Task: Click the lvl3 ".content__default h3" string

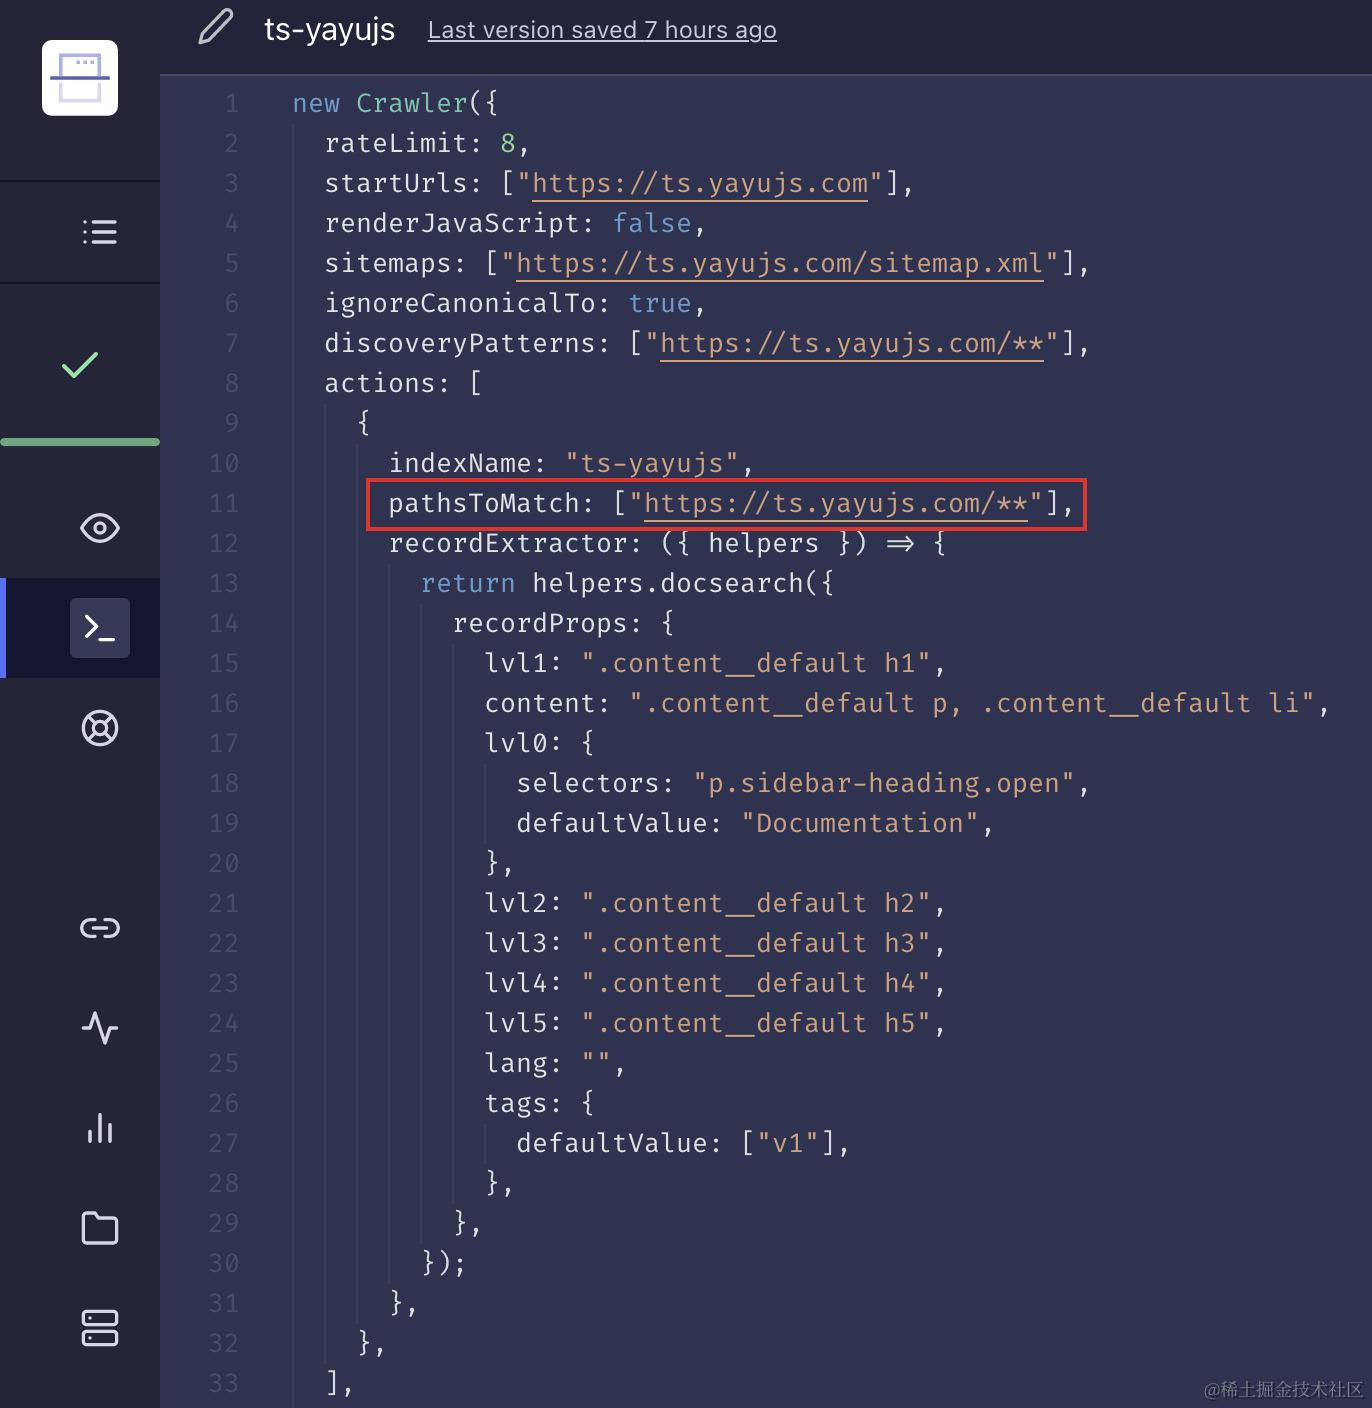Action: [756, 943]
